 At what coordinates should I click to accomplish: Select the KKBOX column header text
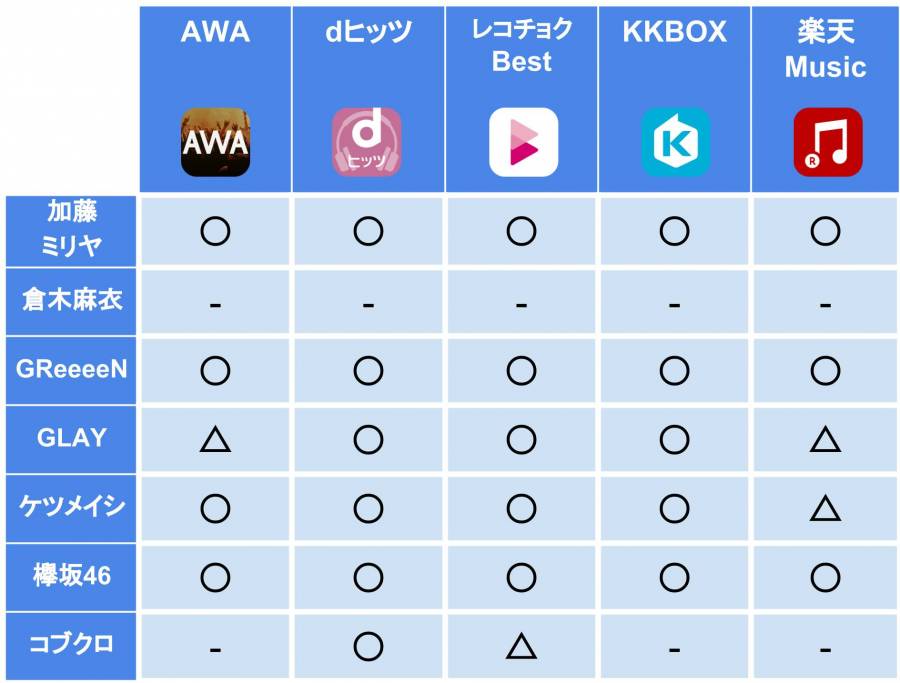tap(674, 32)
